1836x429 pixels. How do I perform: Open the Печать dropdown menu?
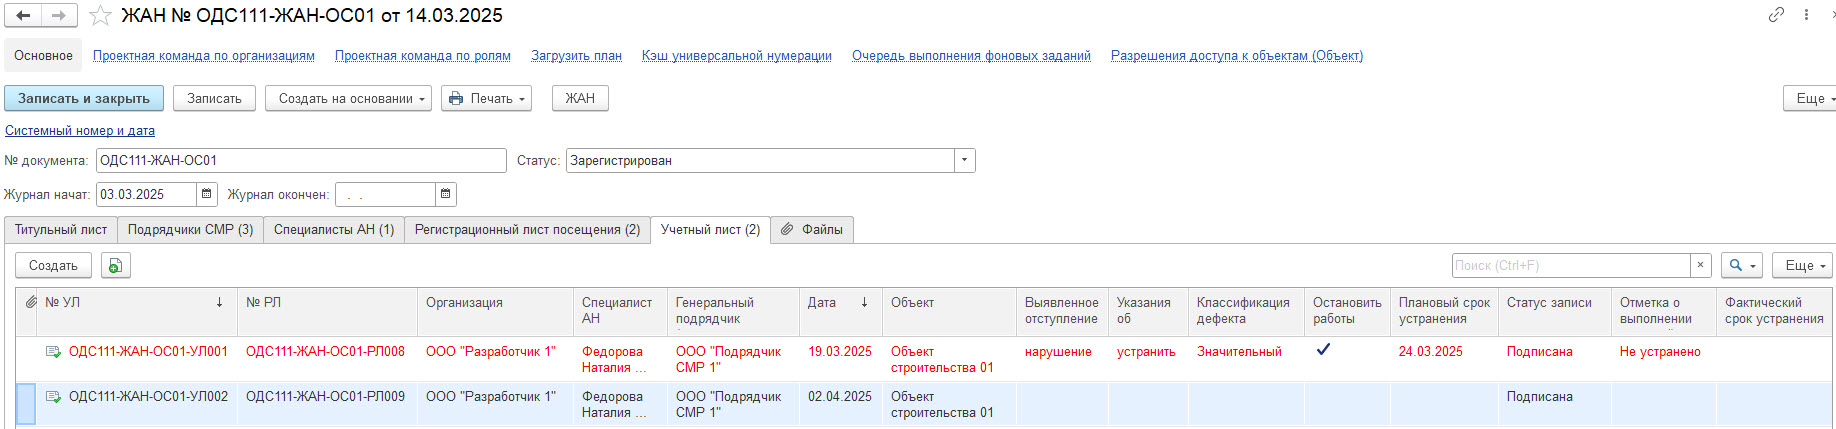(486, 99)
